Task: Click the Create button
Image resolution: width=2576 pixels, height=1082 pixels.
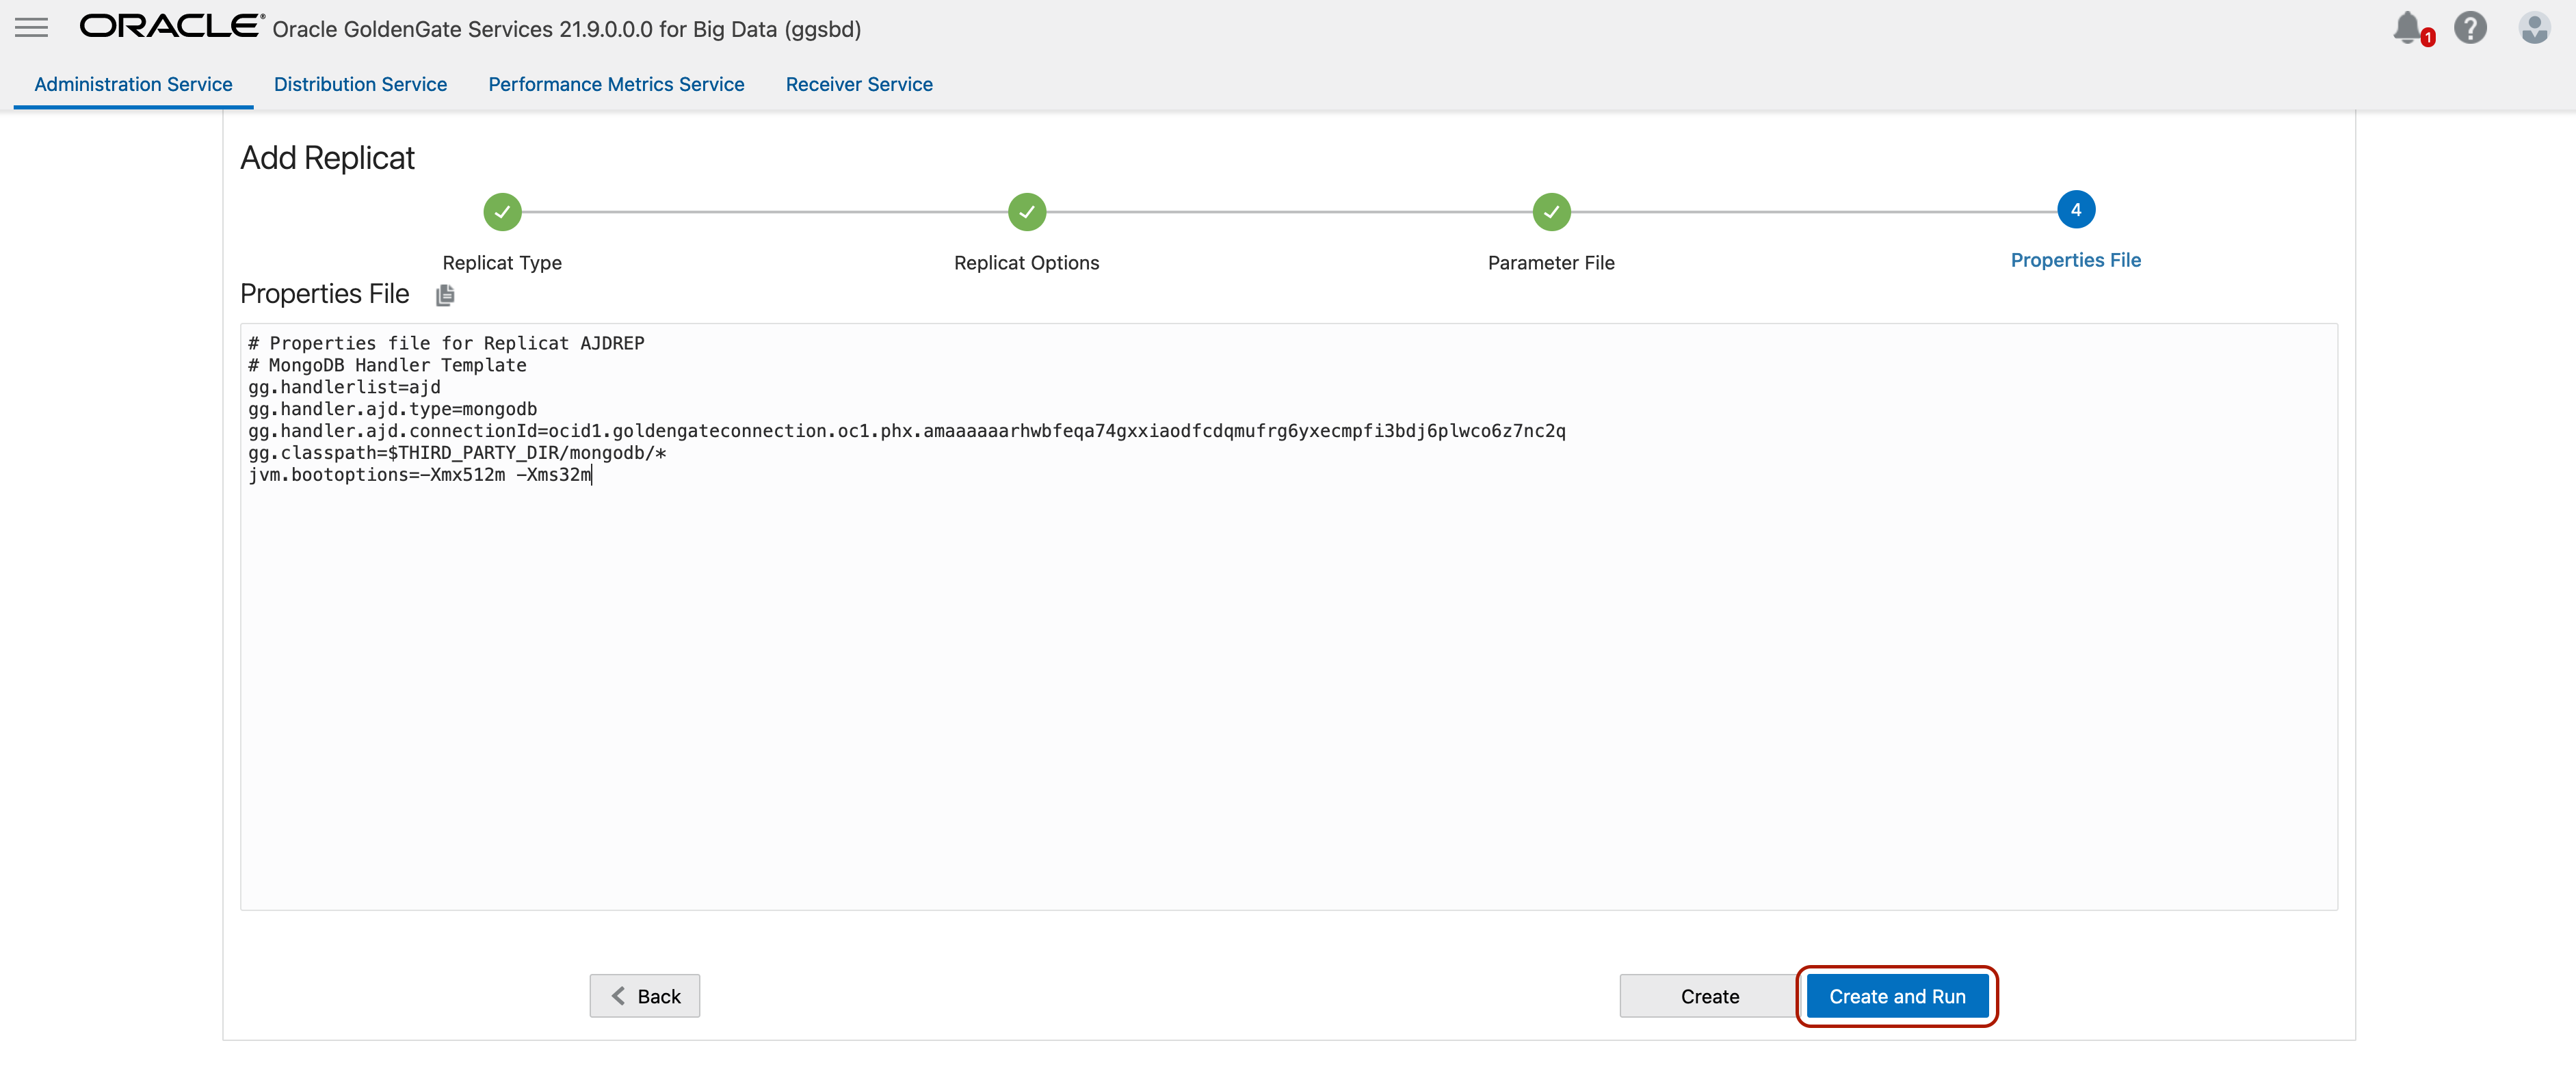Action: (x=1709, y=996)
